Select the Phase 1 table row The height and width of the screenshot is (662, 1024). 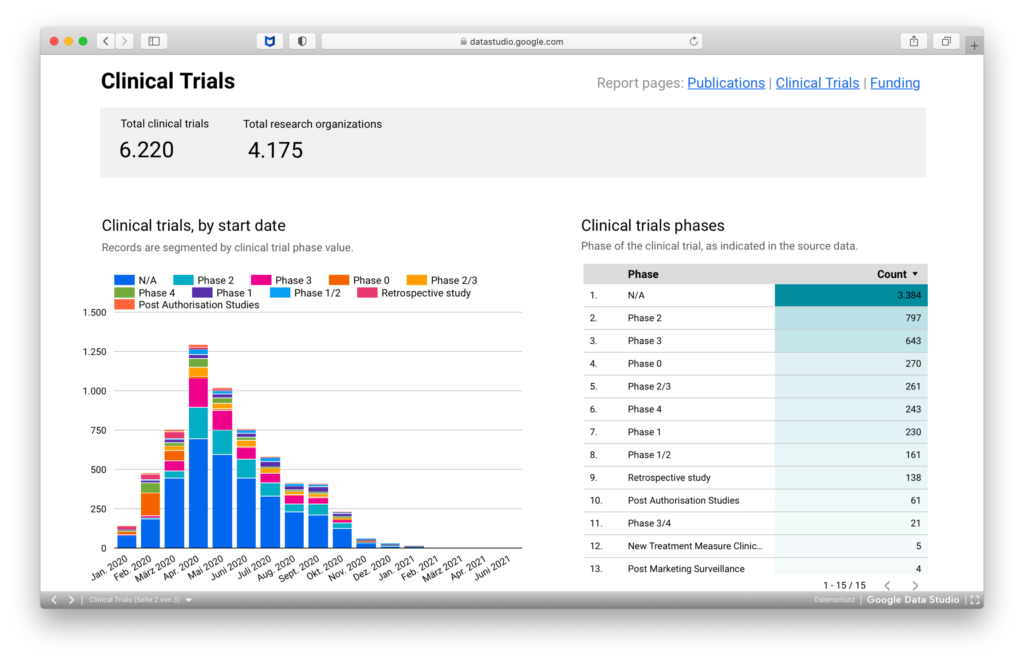point(755,432)
